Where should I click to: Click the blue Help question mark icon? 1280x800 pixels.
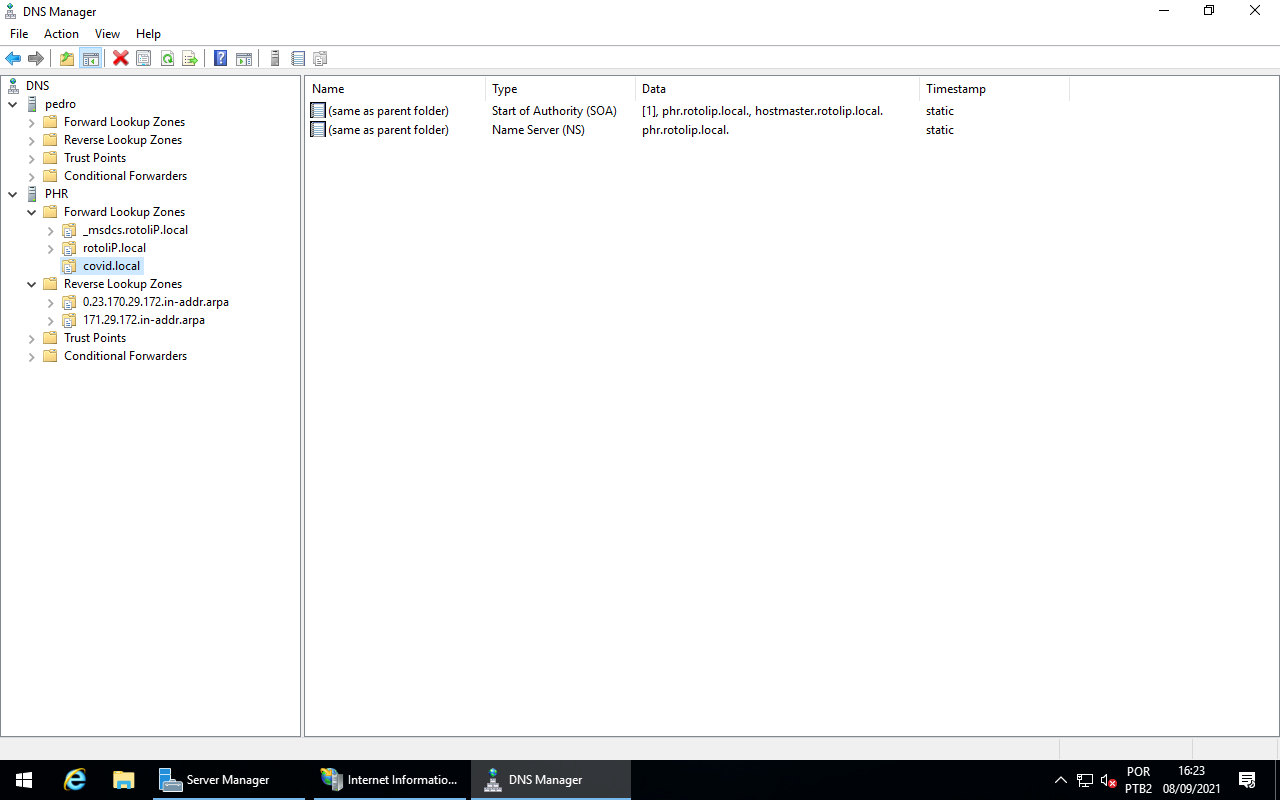coord(220,59)
